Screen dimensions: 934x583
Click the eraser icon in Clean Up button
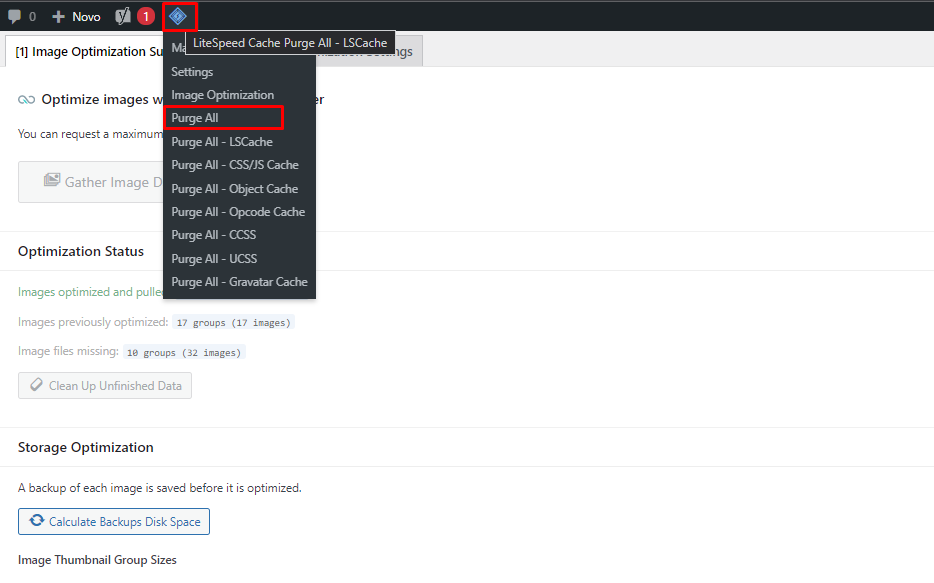[36, 385]
